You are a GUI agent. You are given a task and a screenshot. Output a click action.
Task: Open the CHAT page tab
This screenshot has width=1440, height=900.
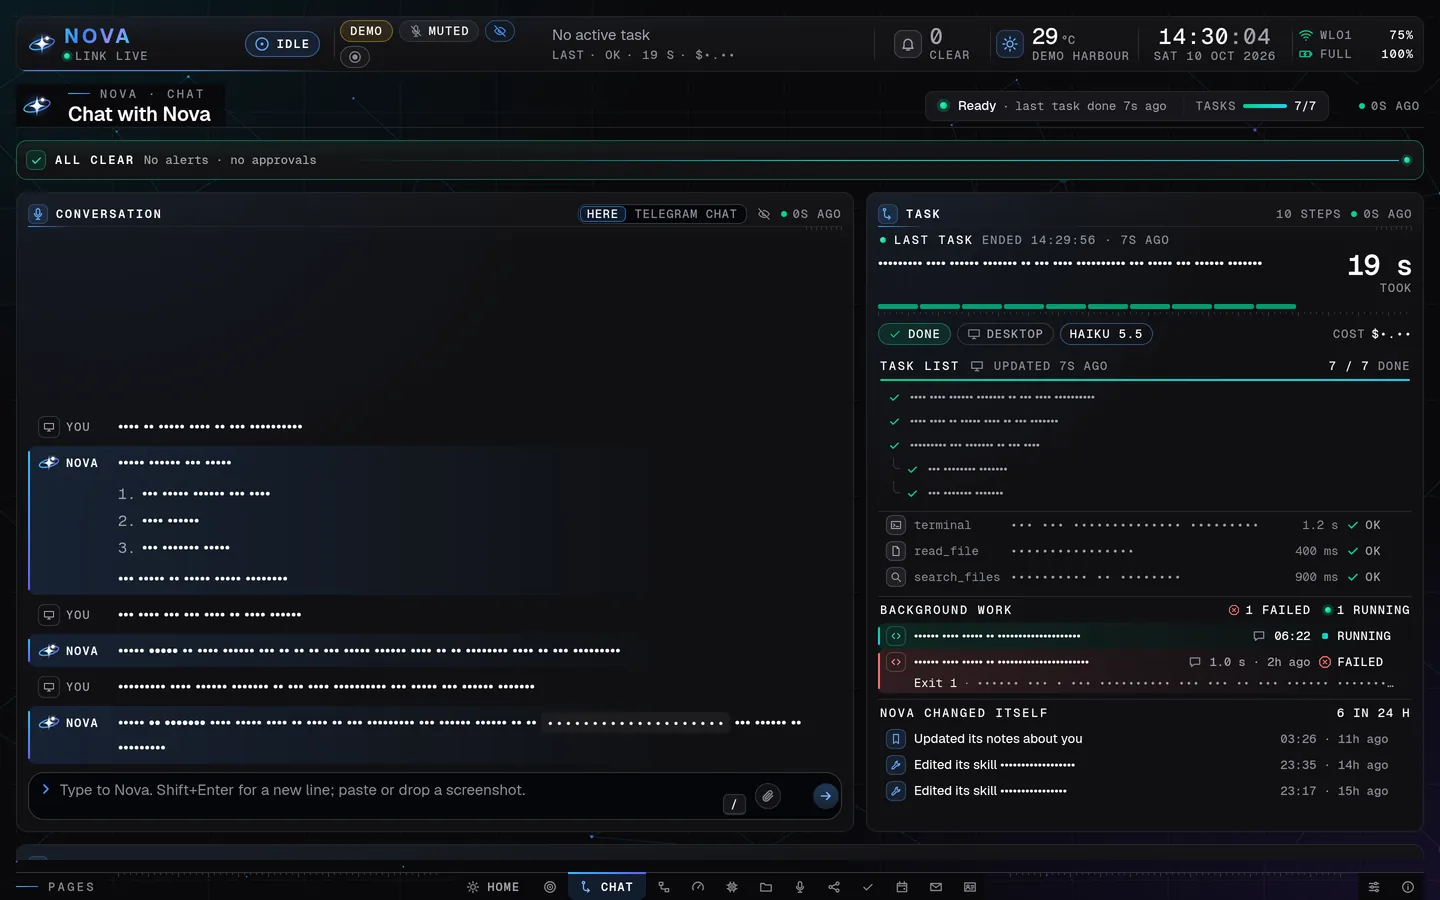pyautogui.click(x=607, y=887)
